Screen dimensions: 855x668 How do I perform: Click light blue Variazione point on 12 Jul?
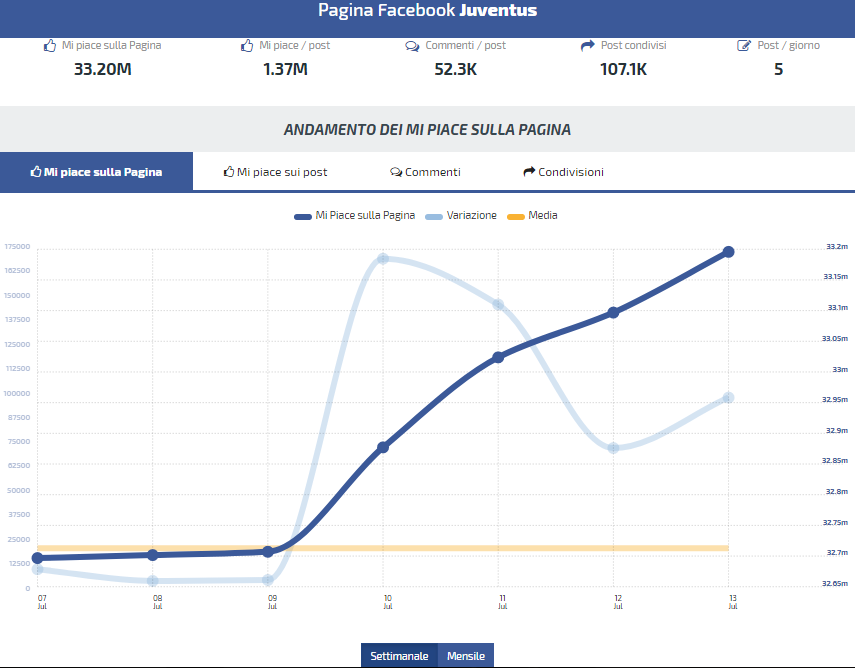613,448
